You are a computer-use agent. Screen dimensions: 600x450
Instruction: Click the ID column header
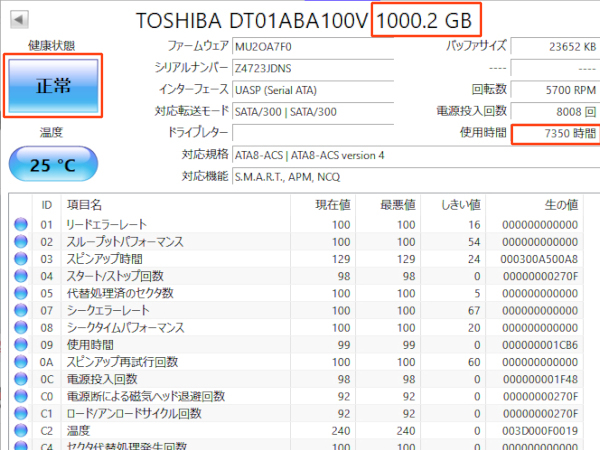click(46, 205)
